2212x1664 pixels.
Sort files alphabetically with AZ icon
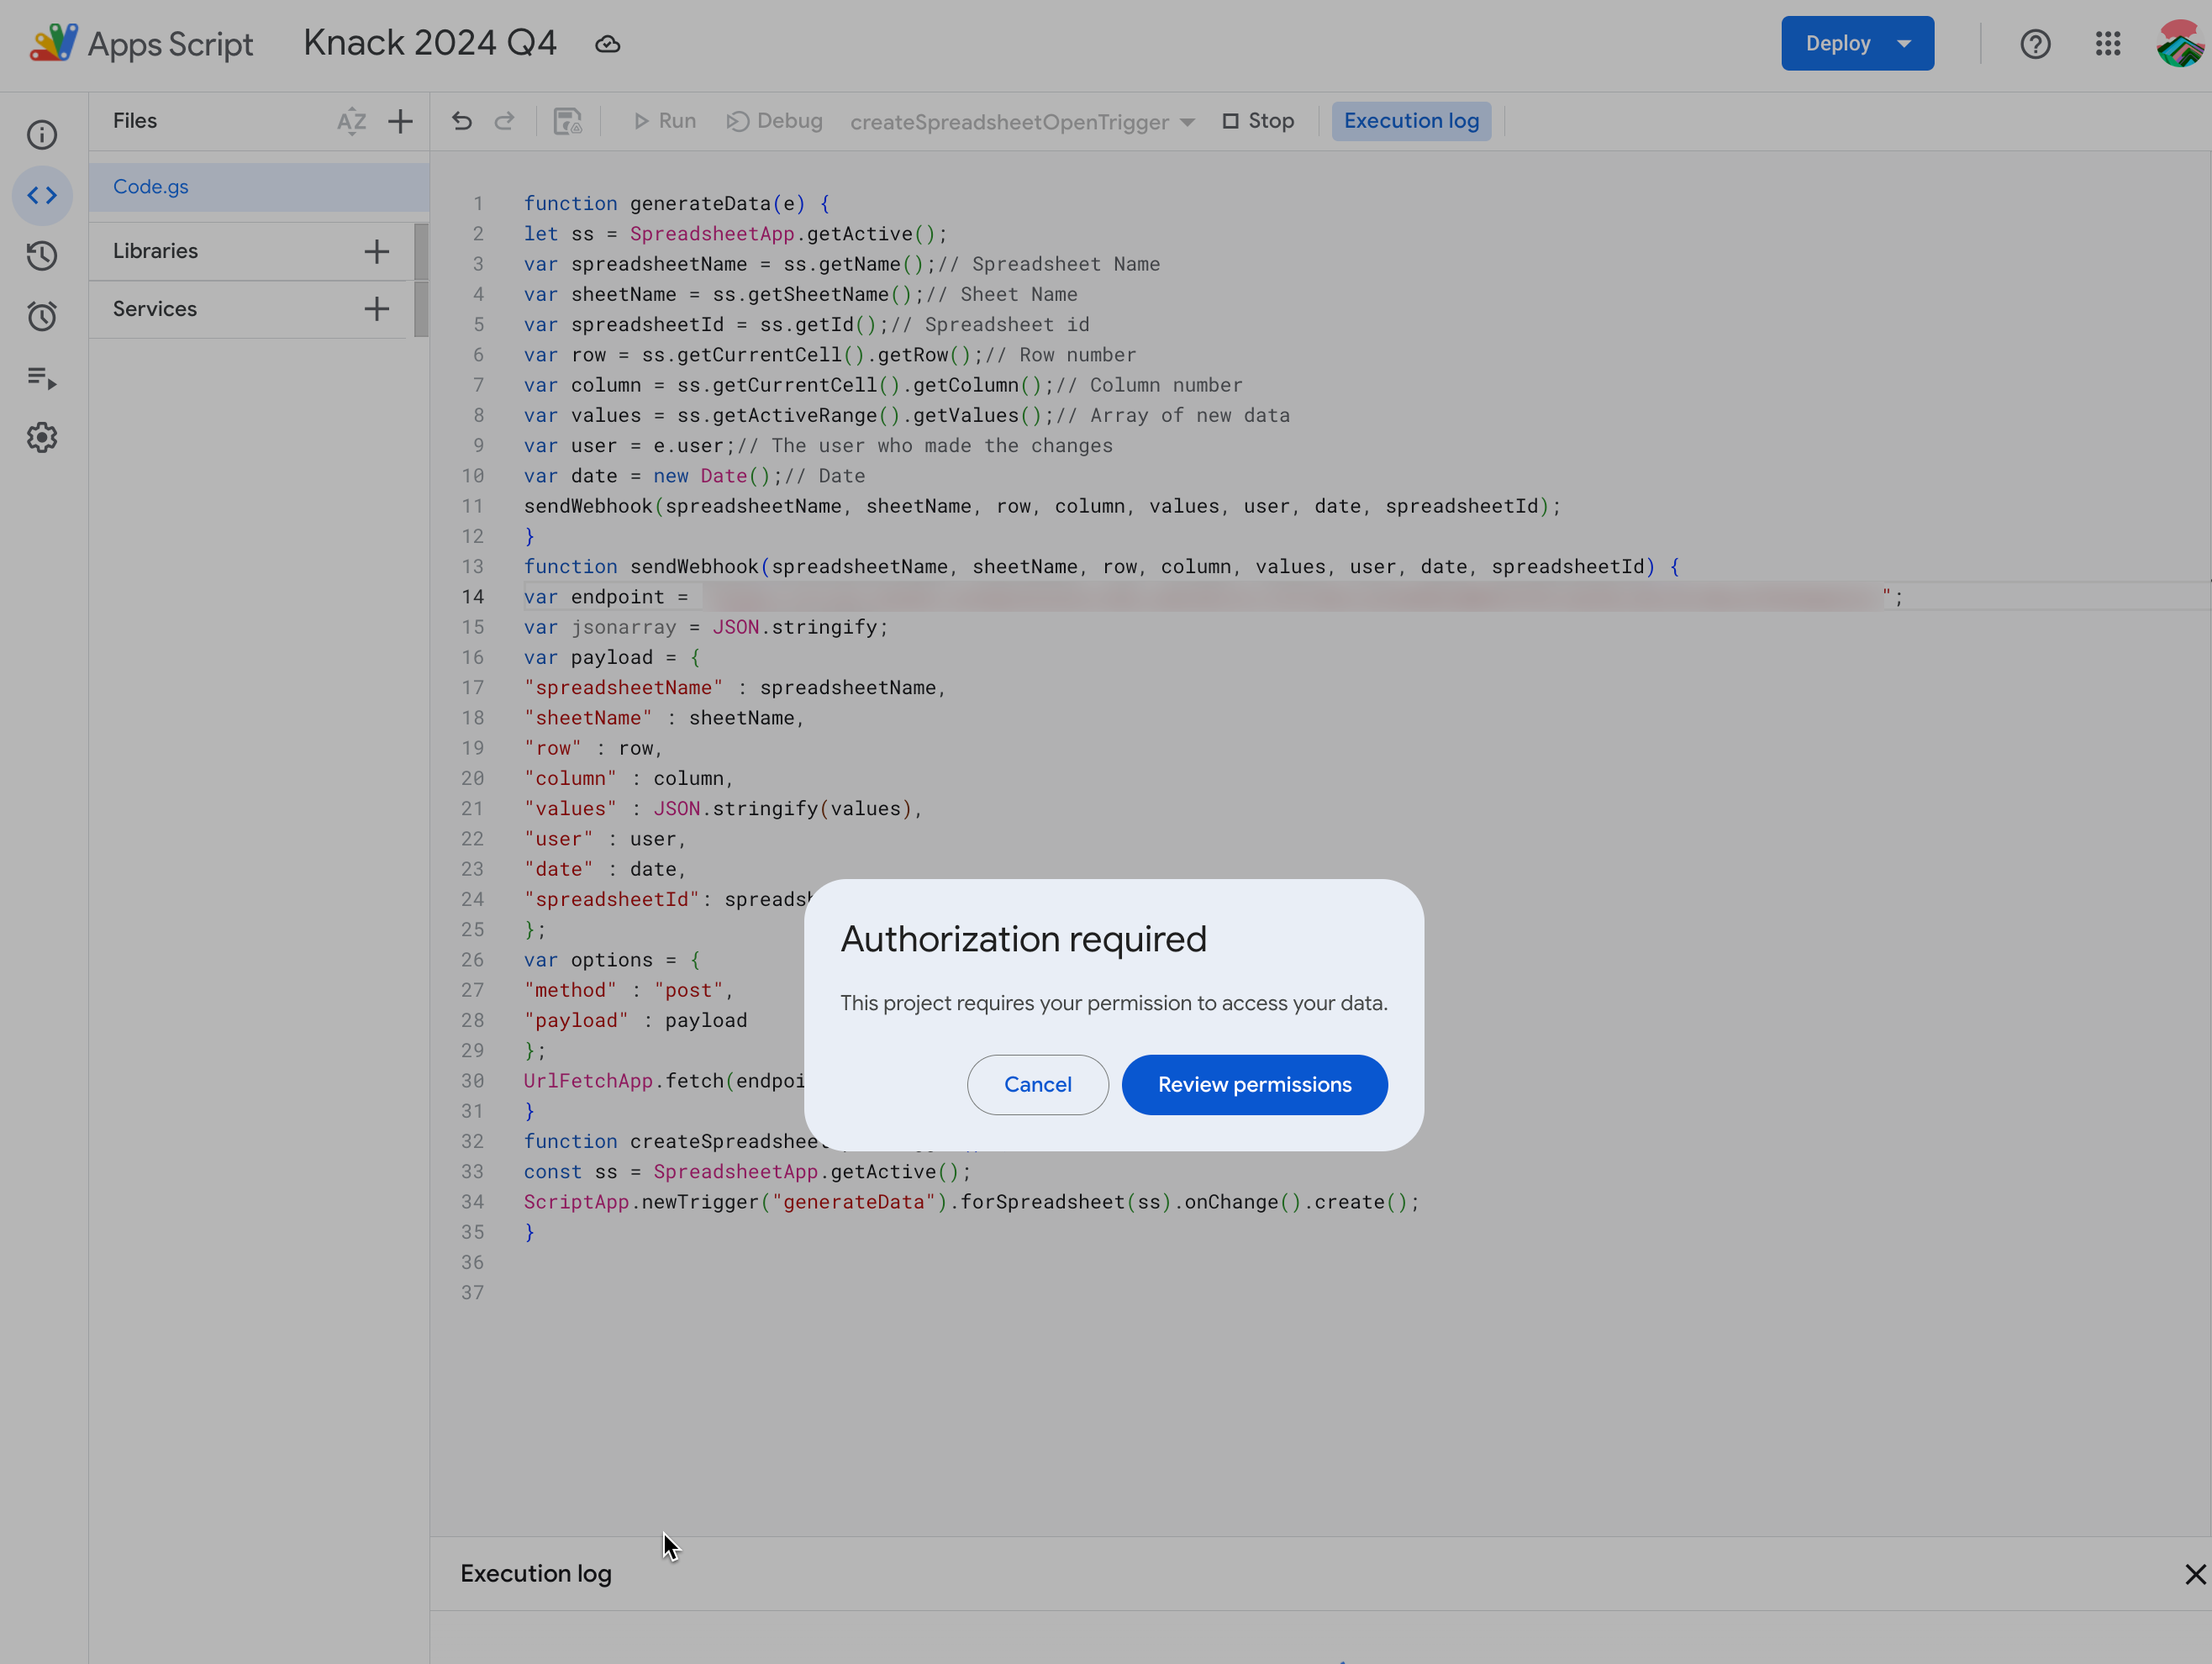[351, 121]
